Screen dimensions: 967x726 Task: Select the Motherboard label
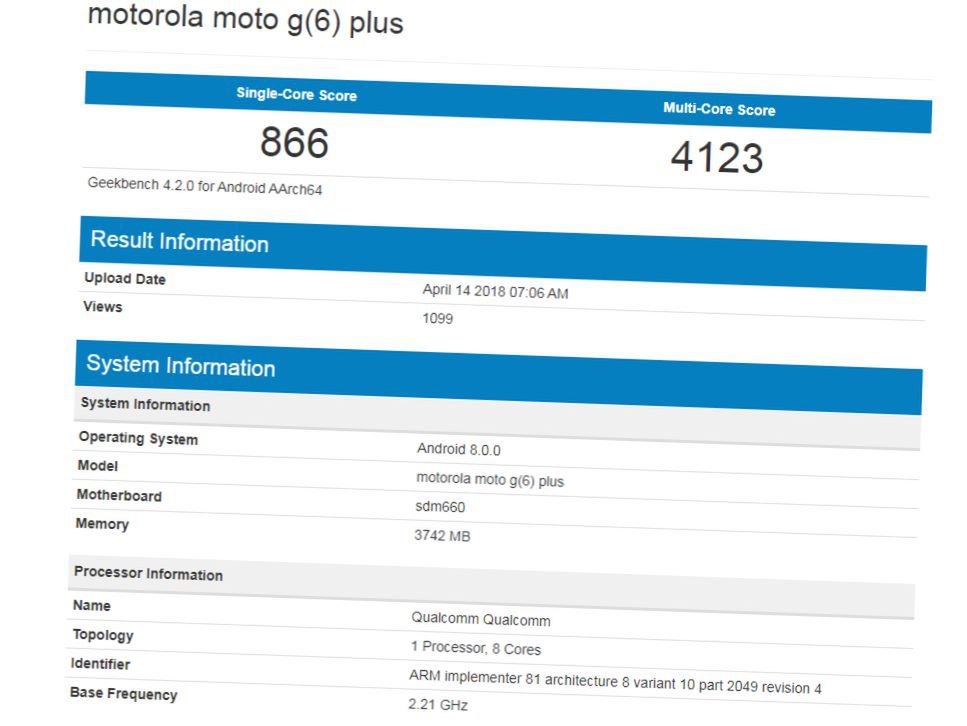(119, 495)
